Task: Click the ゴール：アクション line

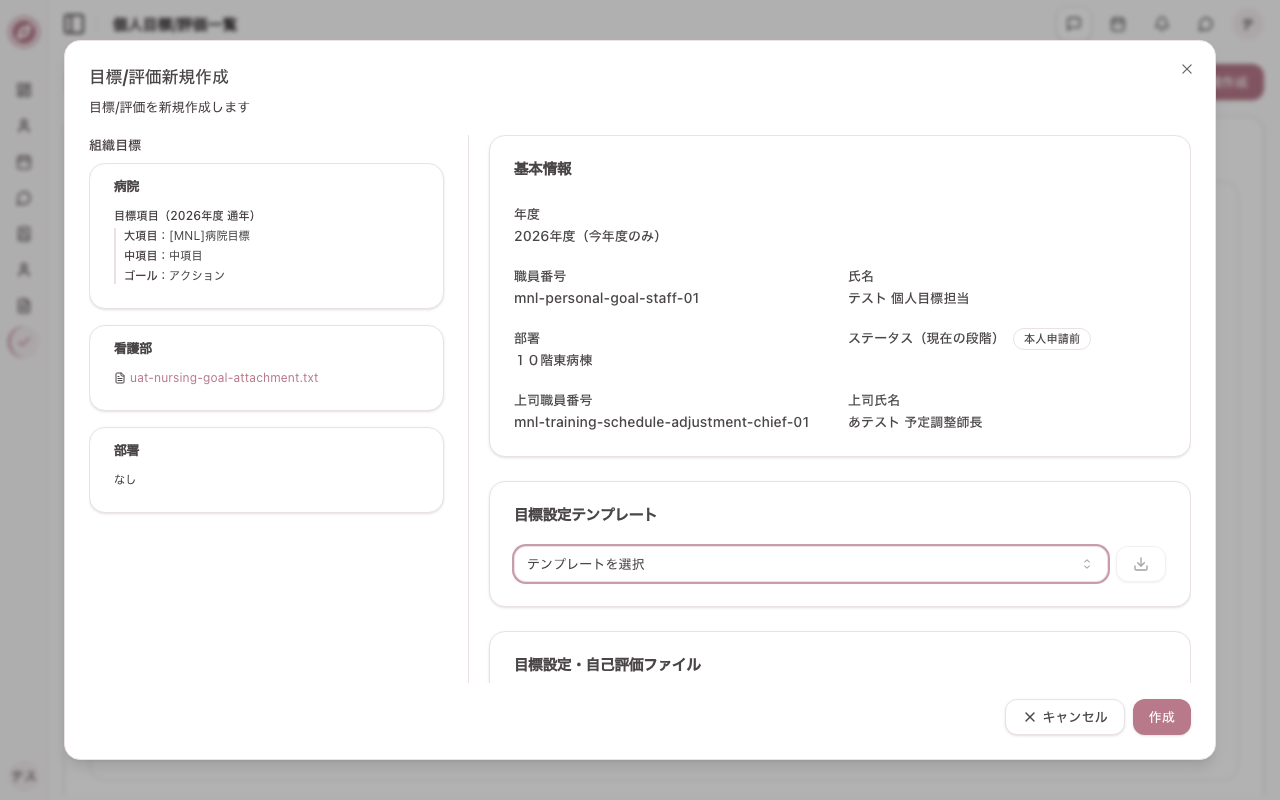Action: click(174, 276)
